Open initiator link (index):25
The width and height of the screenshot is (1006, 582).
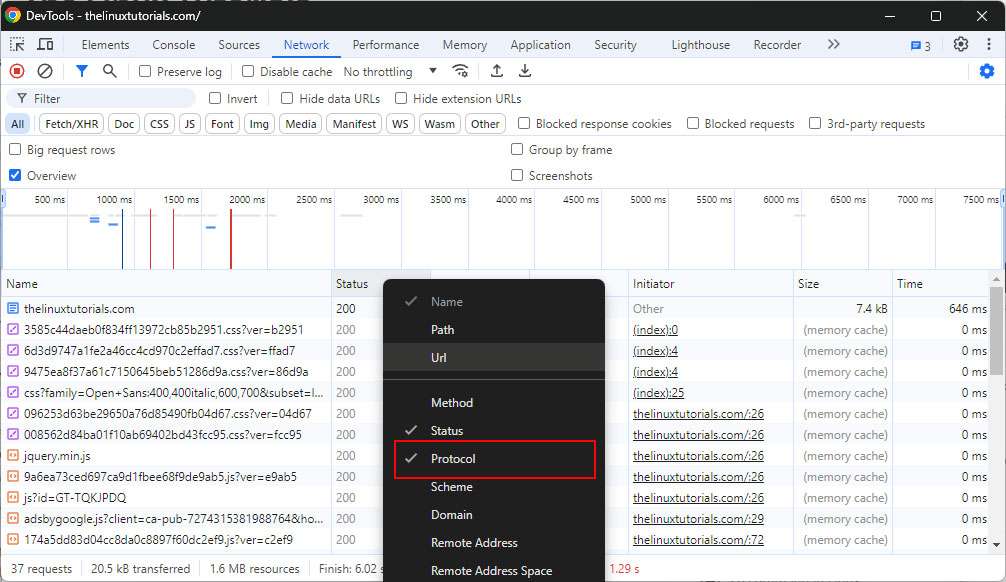pos(658,393)
